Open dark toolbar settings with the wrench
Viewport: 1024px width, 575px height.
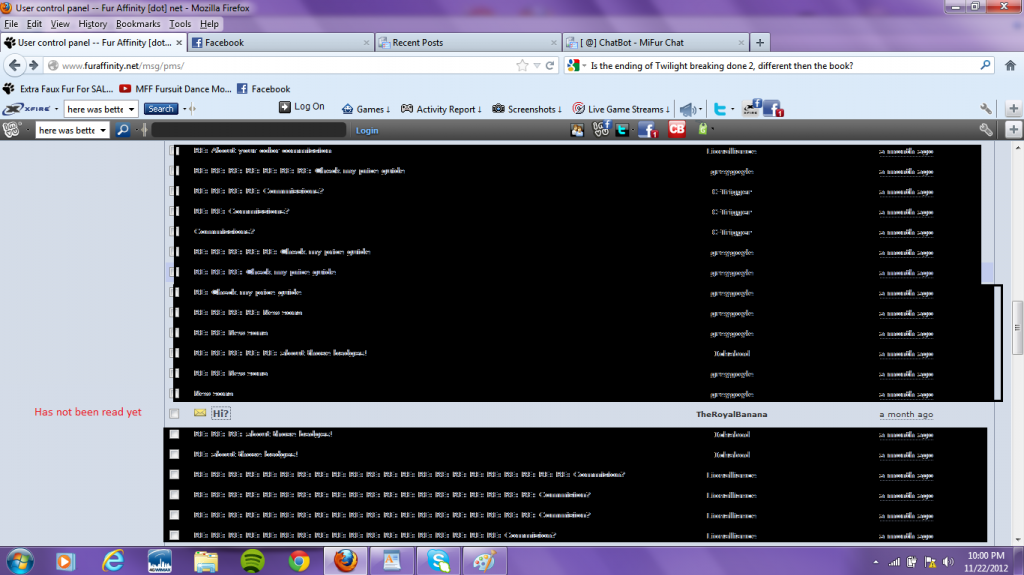pos(986,130)
